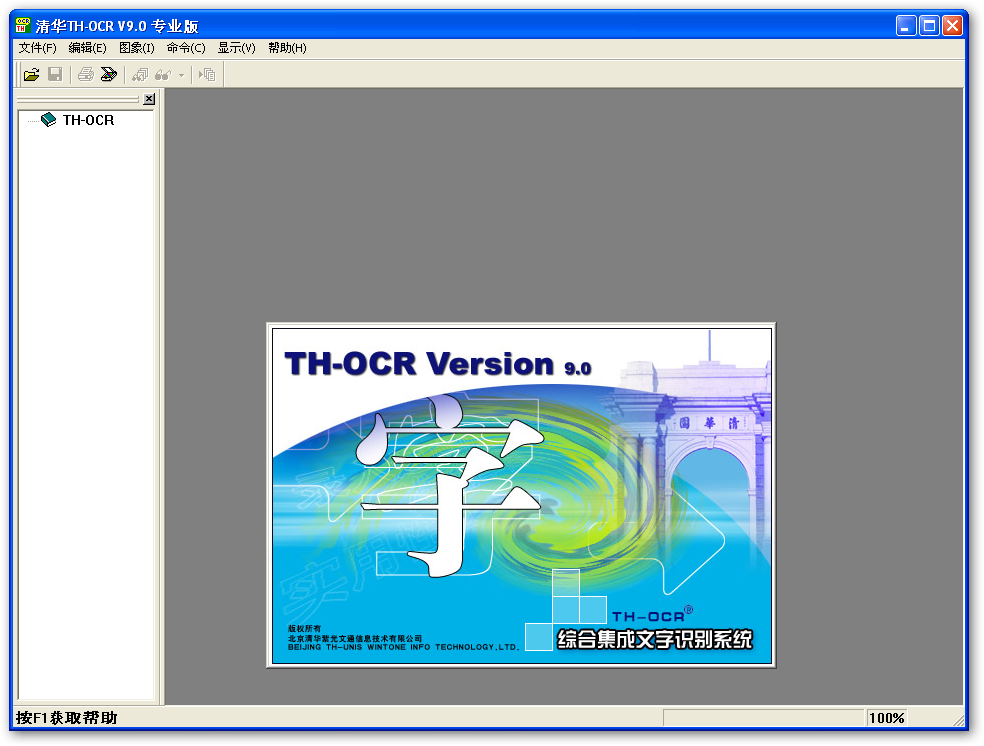984x746 pixels.
Task: Select the TH-OCR node in the tree
Action: (88, 120)
